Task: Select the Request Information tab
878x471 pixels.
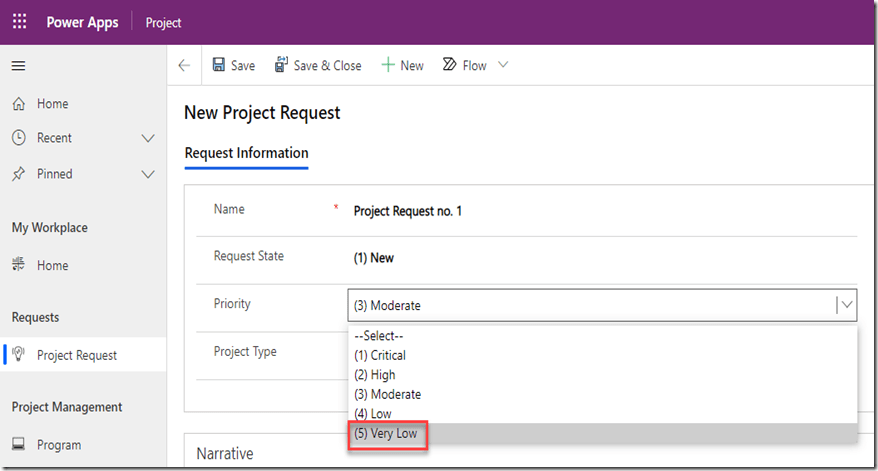Action: [246, 153]
